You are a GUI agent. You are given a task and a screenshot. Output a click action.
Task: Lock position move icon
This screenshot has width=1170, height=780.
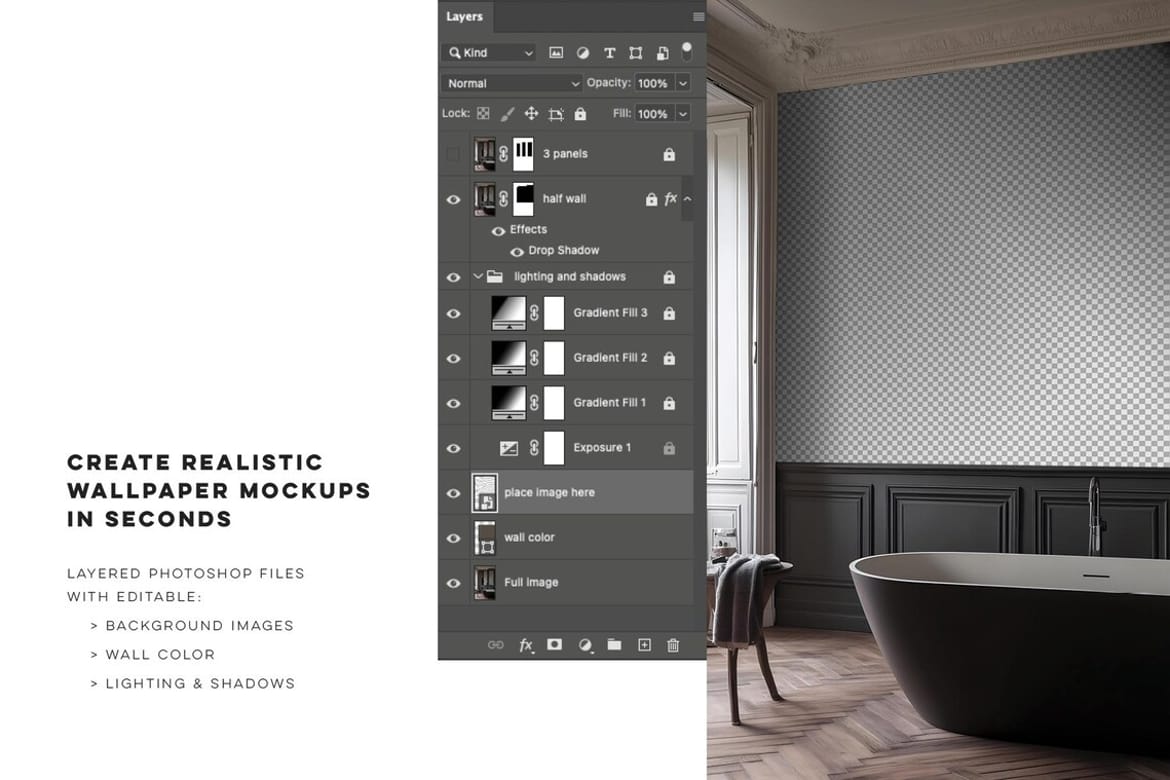tap(531, 113)
